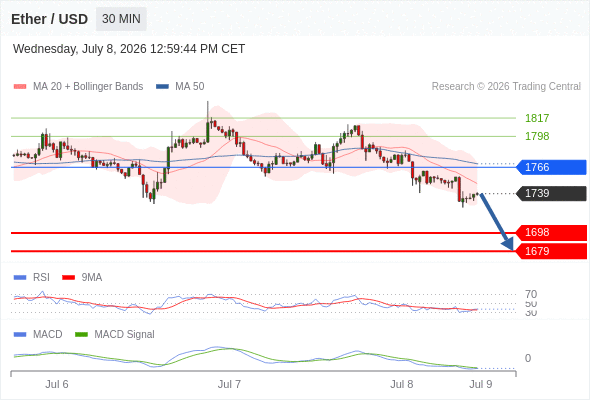Click the MA 50 legend swatch
This screenshot has width=590, height=400.
(162, 87)
